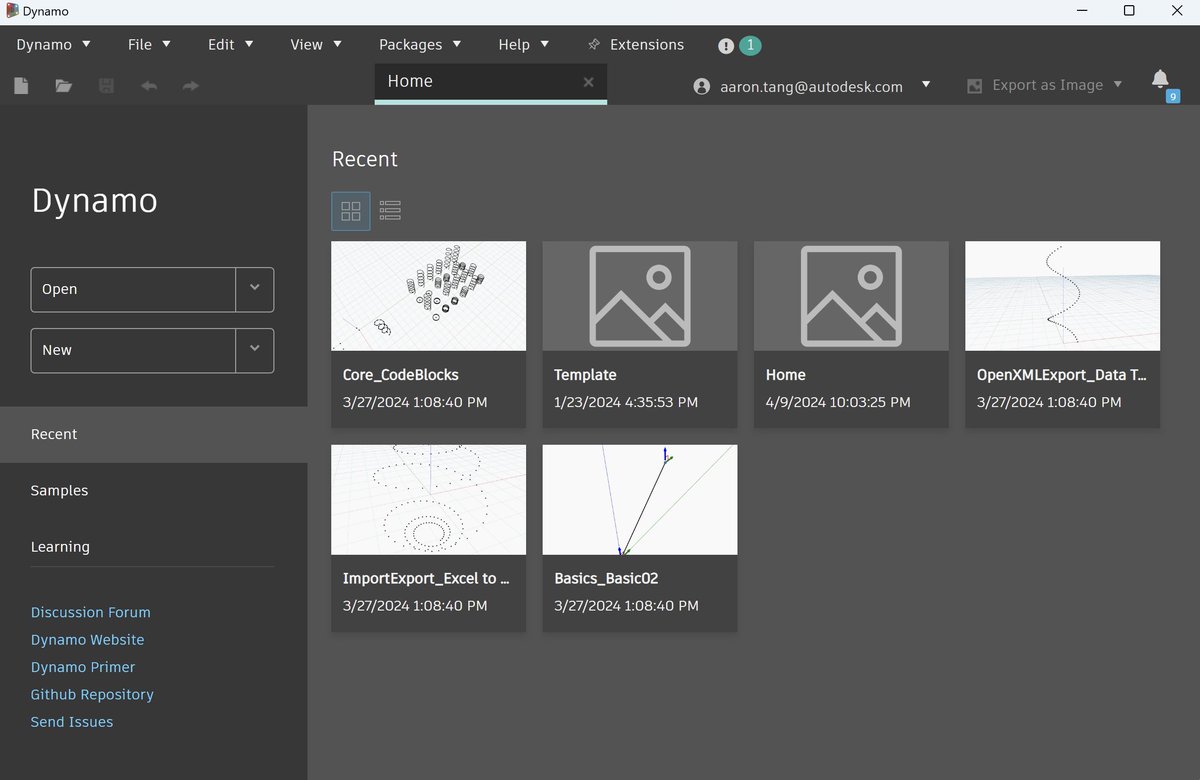1200x780 pixels.
Task: Click the Undo arrow icon
Action: [149, 86]
